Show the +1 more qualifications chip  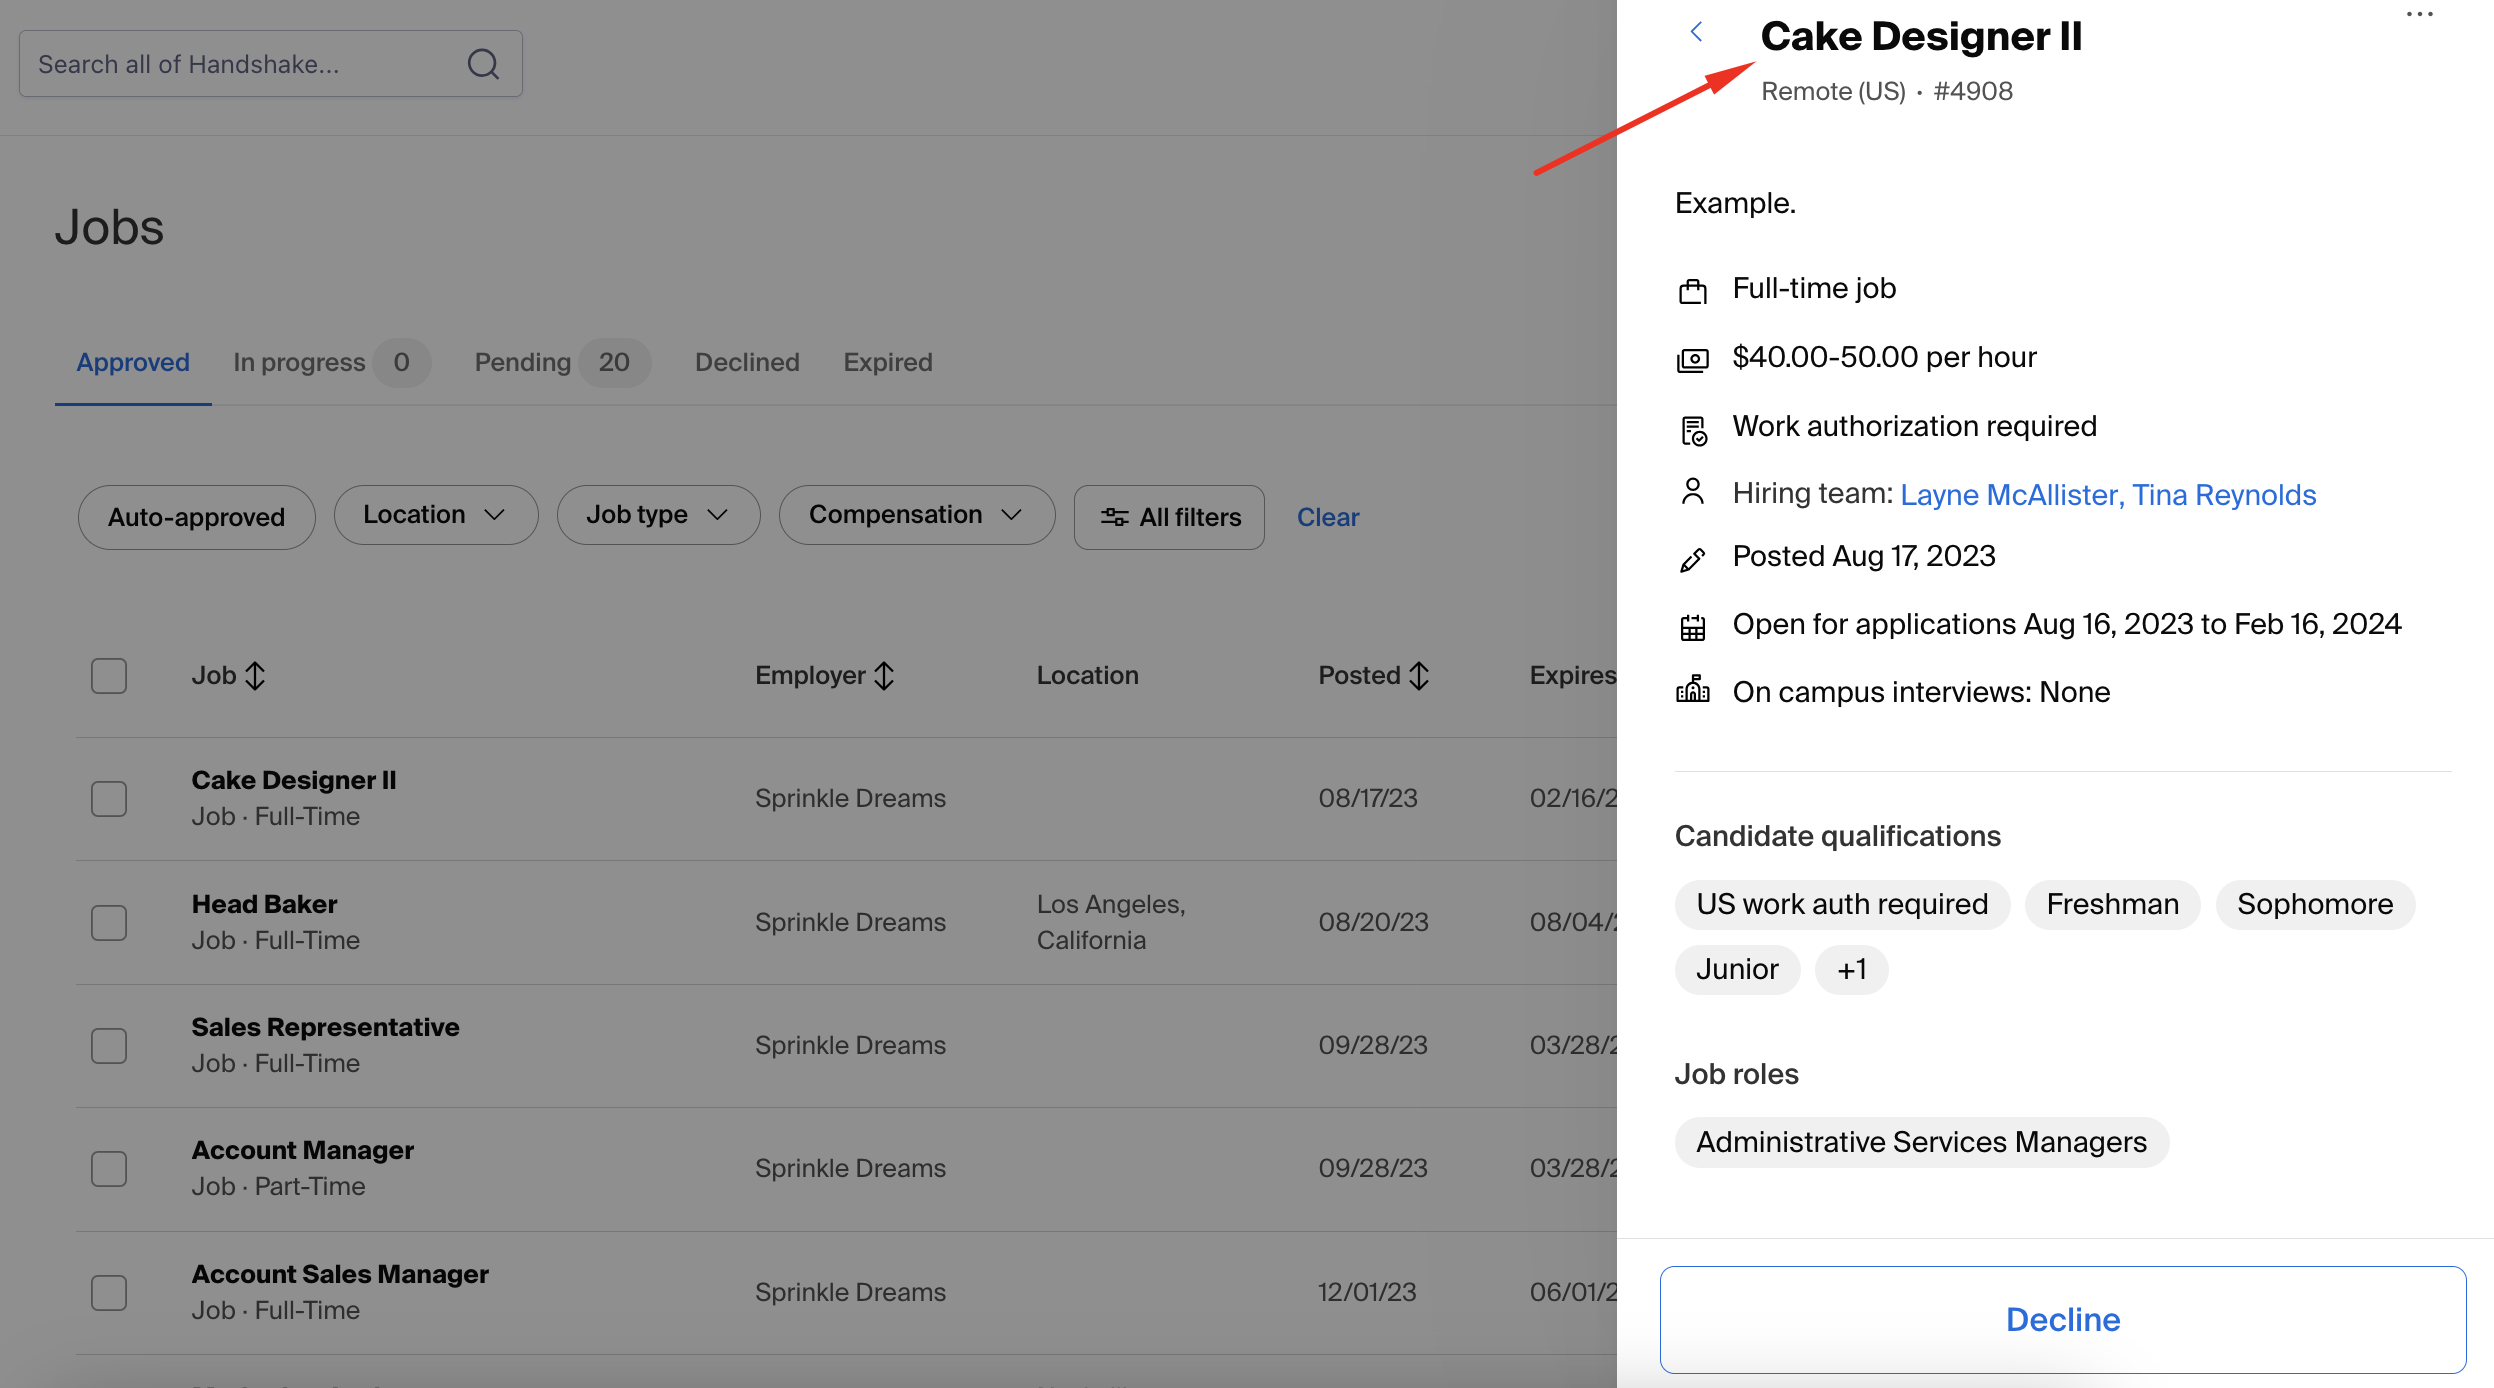(x=1851, y=969)
